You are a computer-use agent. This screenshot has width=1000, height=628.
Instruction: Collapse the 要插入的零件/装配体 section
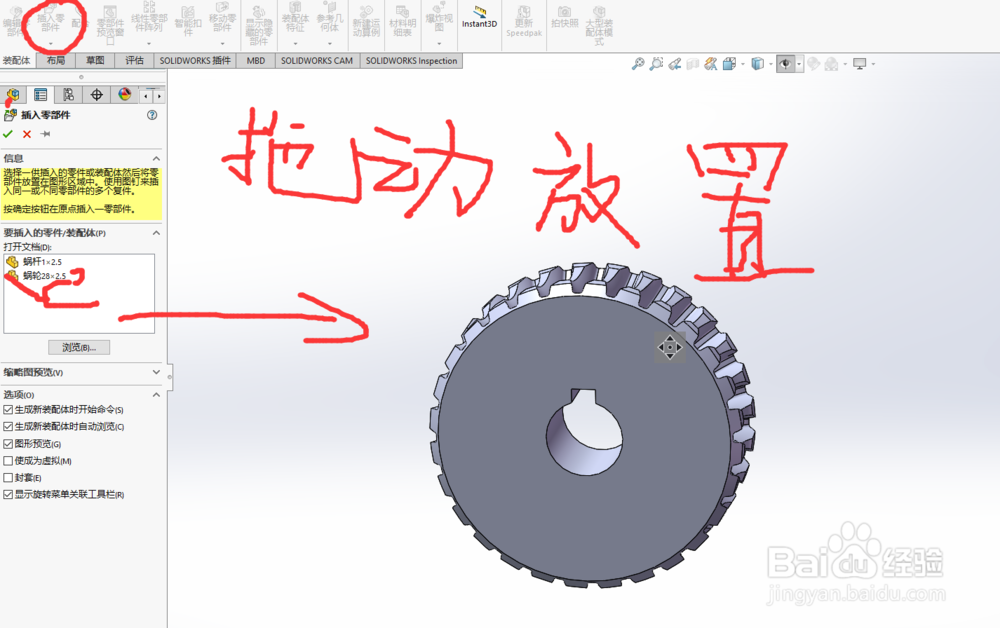click(156, 233)
